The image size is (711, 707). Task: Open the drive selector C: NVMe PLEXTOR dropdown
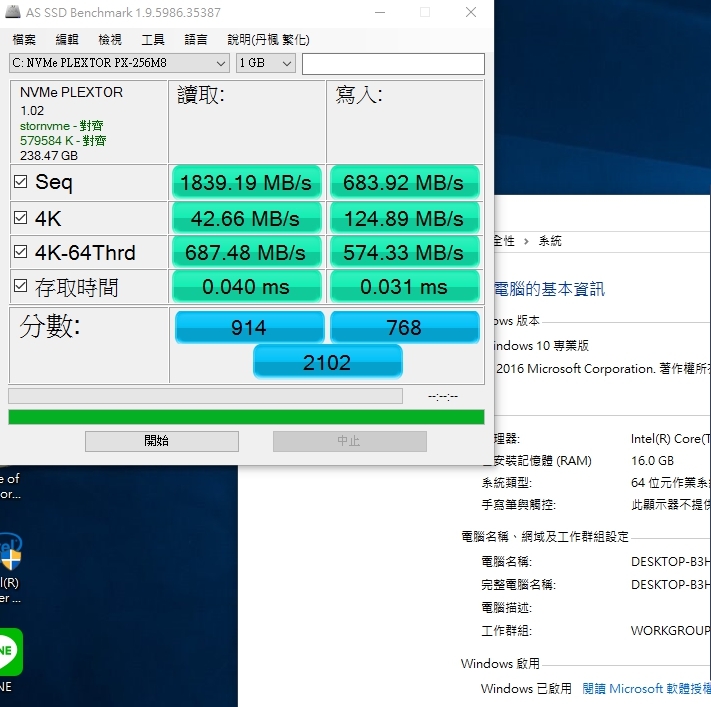pos(119,63)
